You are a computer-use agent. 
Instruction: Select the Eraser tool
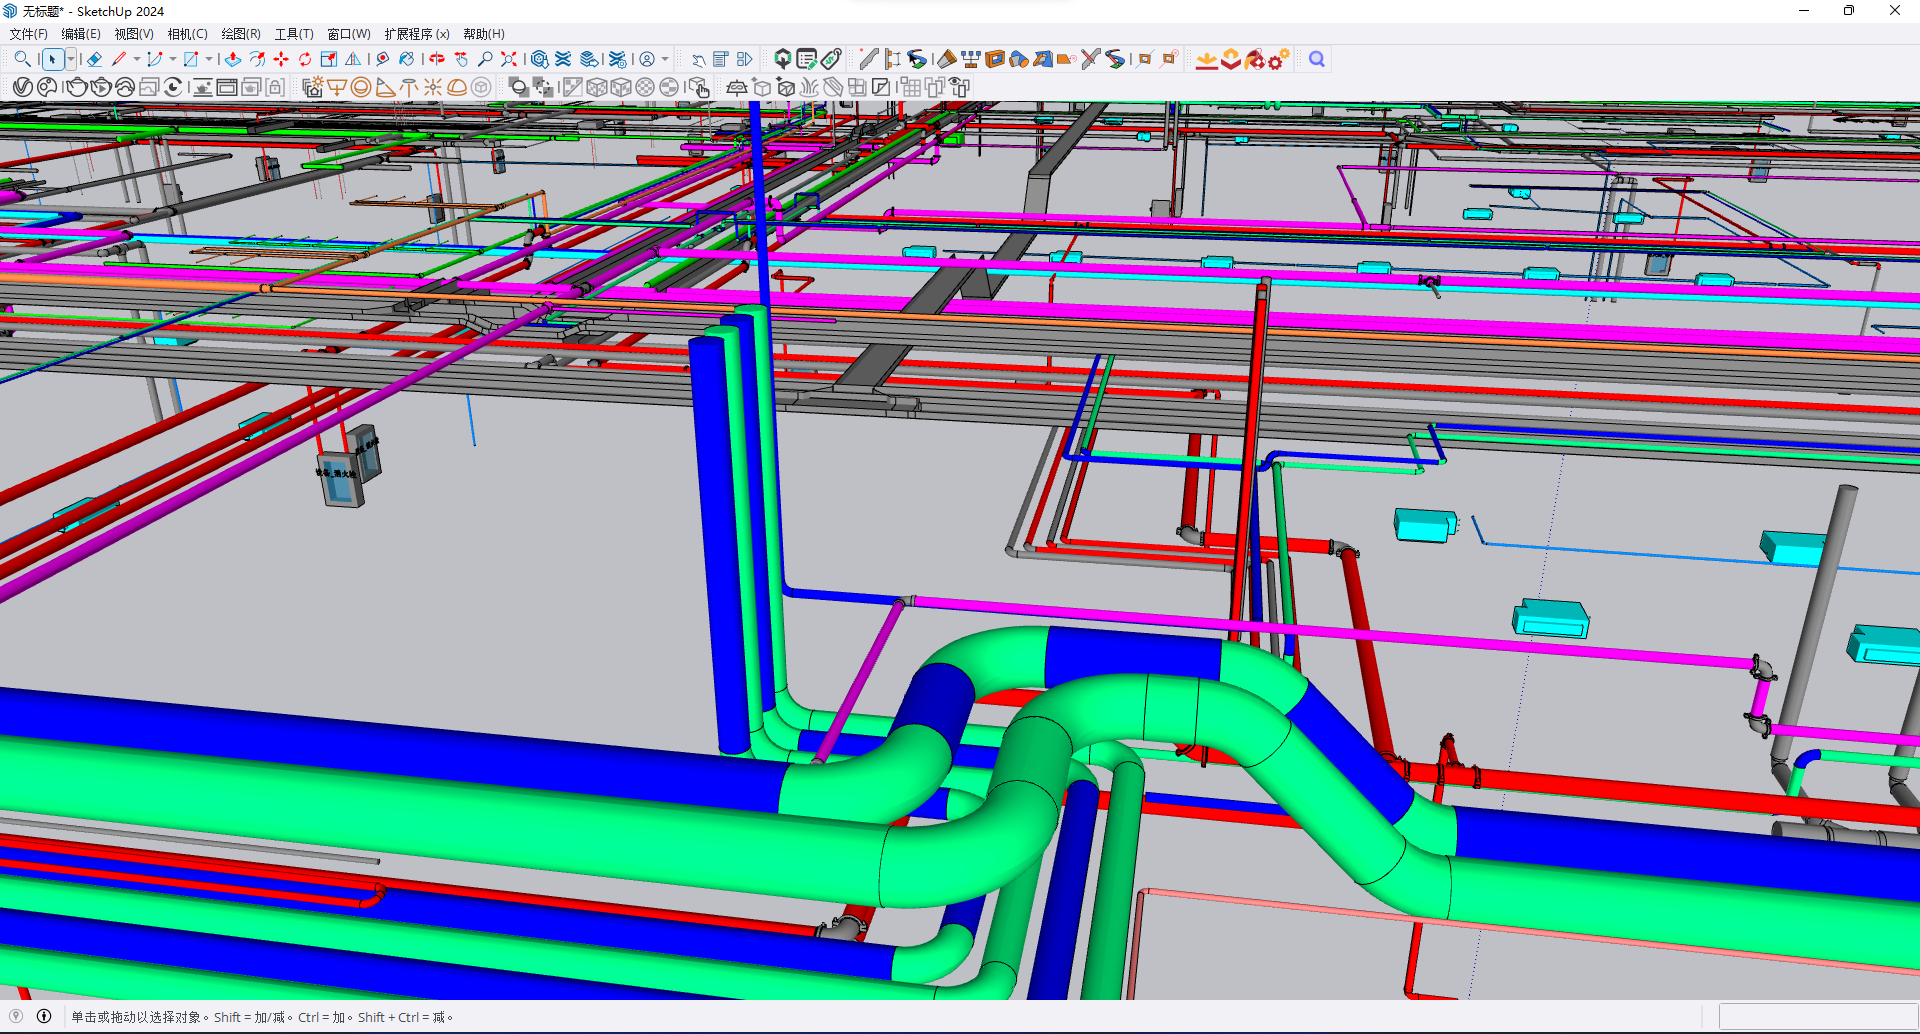[95, 60]
